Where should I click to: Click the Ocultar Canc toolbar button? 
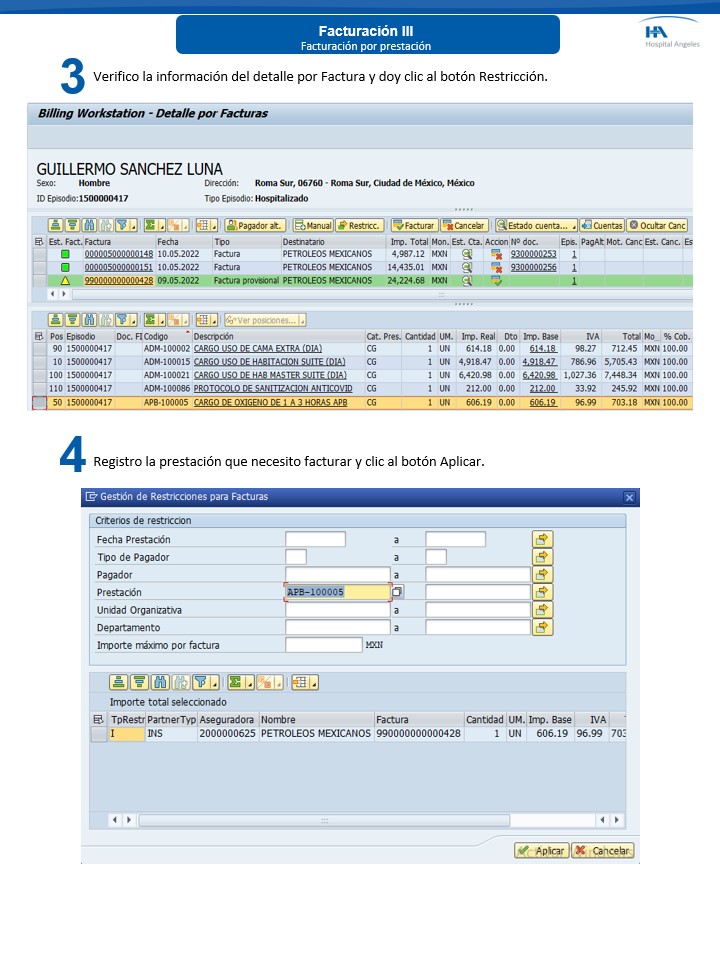coord(657,226)
